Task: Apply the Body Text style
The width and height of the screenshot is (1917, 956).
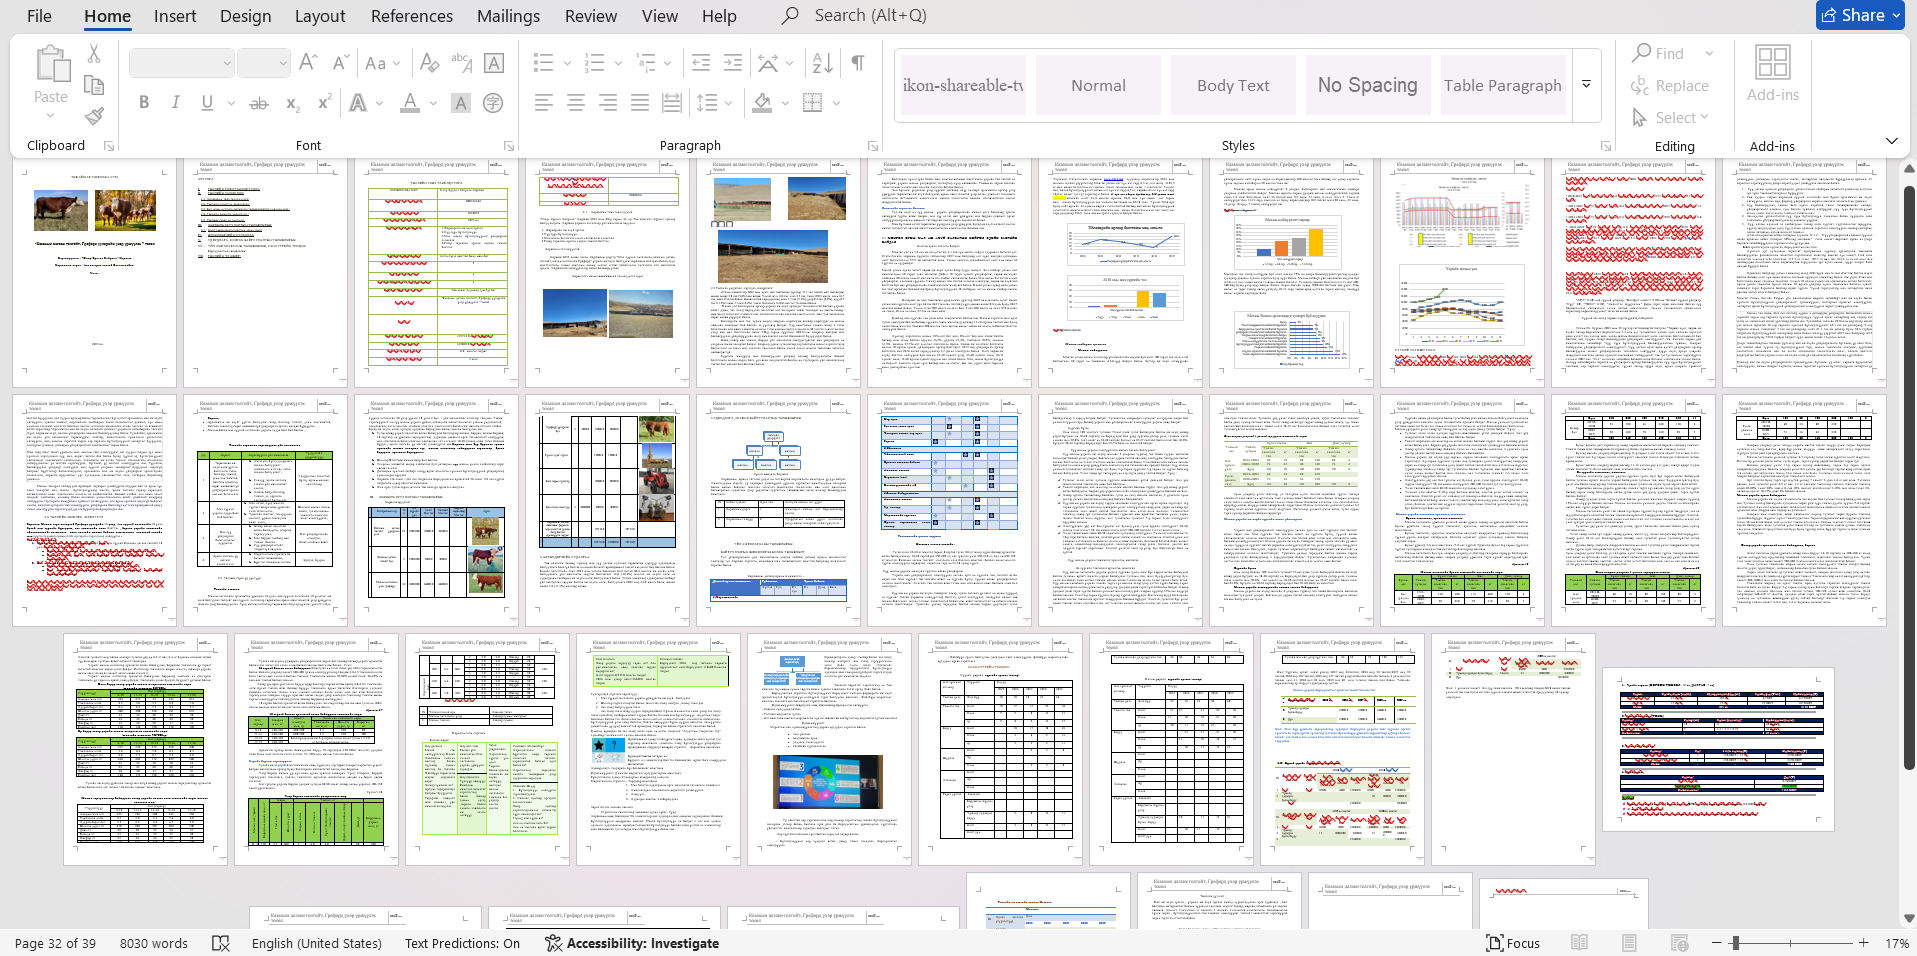Action: pos(1233,85)
